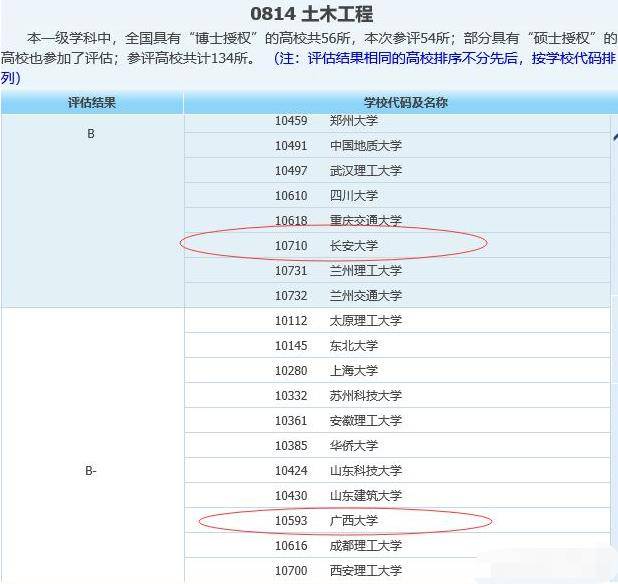
Task: Select the 成都理工大学 entry
Action: [x=397, y=545]
